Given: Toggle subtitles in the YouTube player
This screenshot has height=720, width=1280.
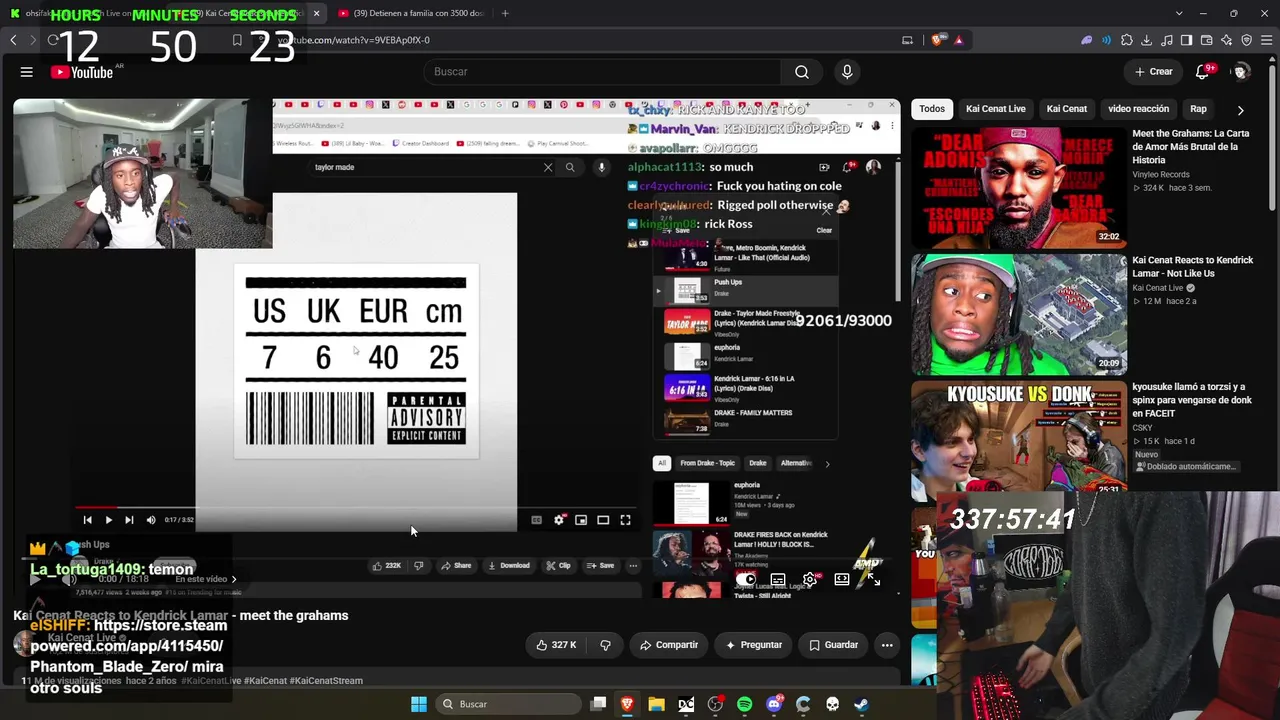Looking at the screenshot, I should [778, 579].
